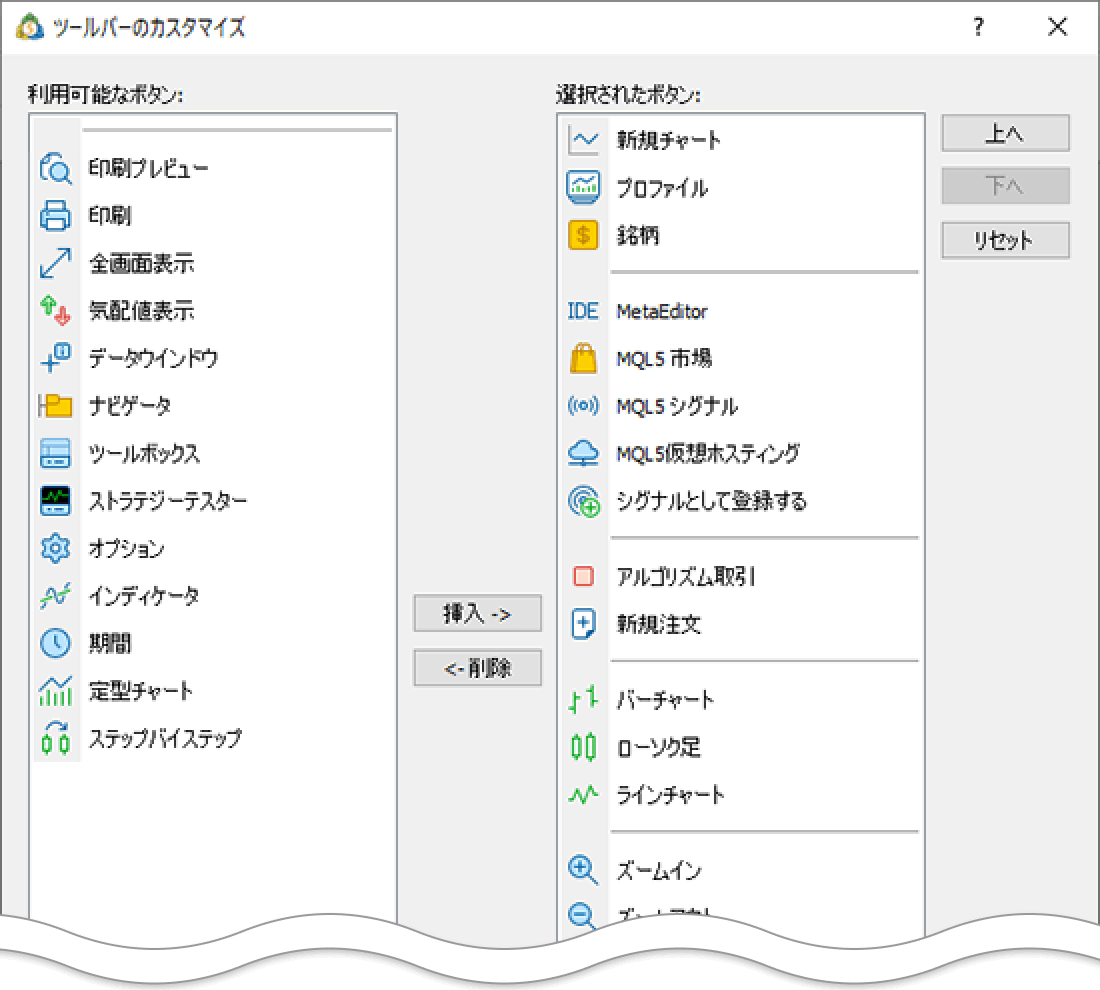Click the 気配値表示 up-down arrows icon

point(55,310)
